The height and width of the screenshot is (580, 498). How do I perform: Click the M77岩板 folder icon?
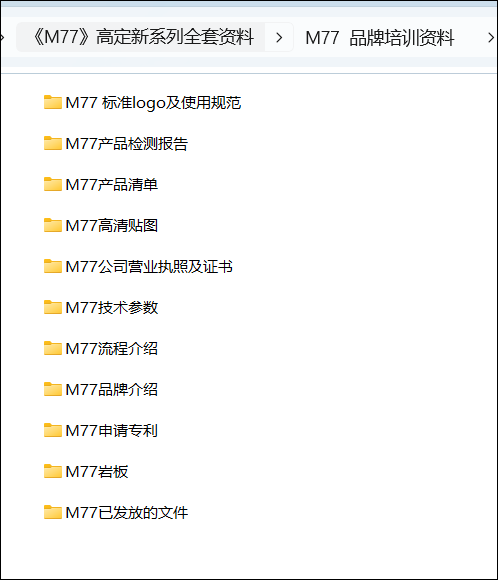tap(53, 472)
